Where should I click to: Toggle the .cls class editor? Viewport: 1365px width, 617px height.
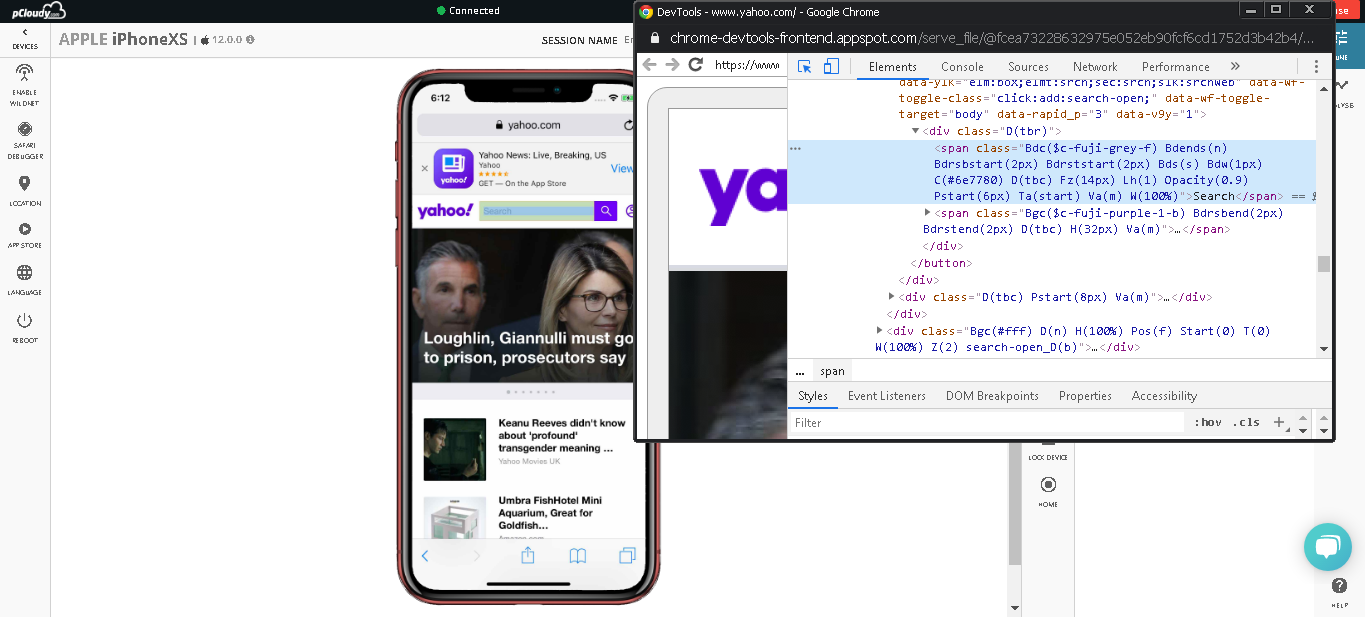pos(1246,423)
